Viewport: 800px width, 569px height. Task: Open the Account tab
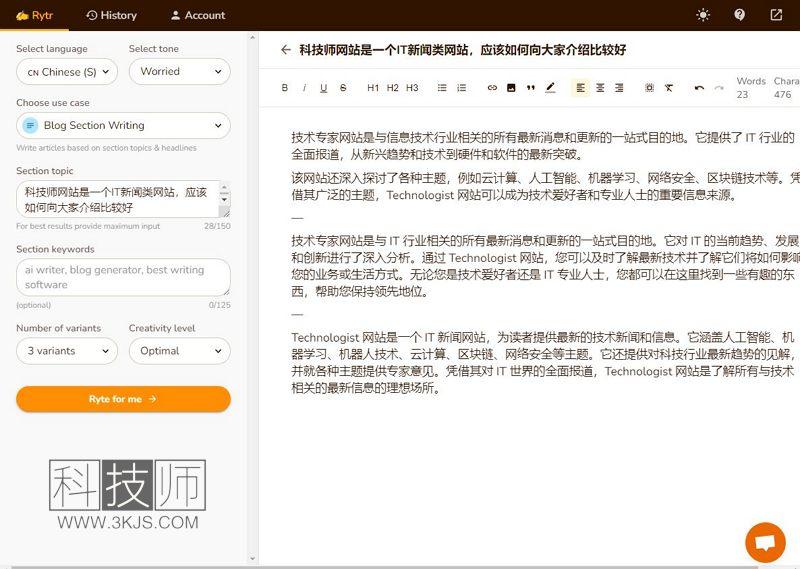coord(197,15)
